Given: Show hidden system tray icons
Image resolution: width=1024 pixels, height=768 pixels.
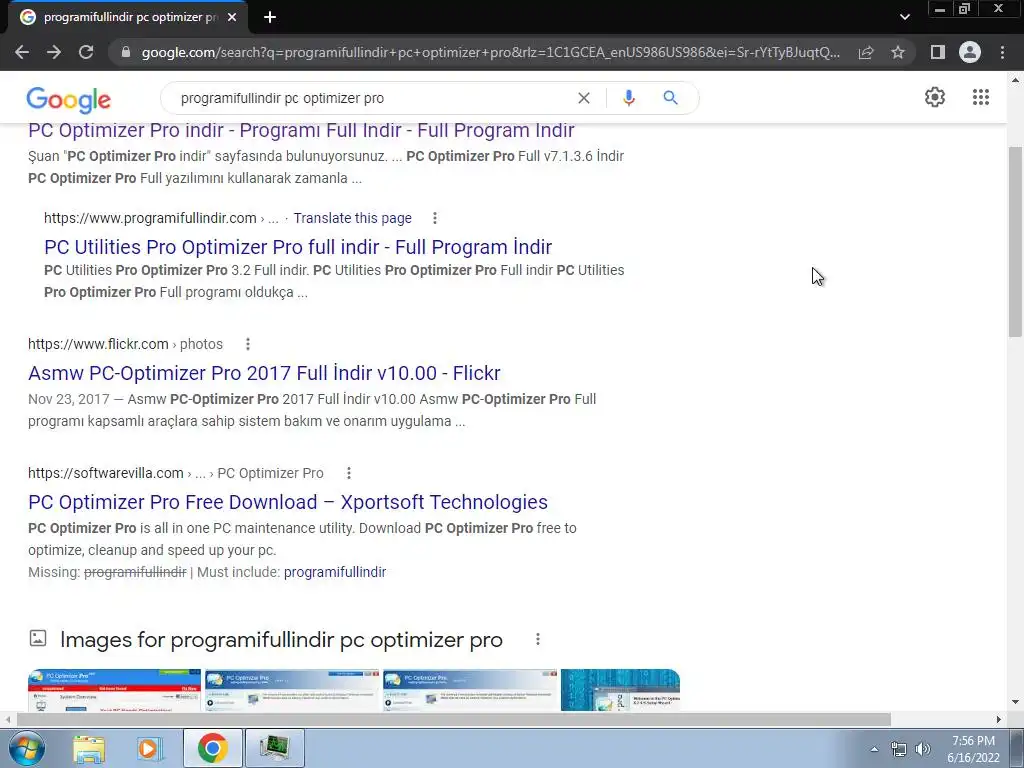Looking at the screenshot, I should (x=874, y=749).
